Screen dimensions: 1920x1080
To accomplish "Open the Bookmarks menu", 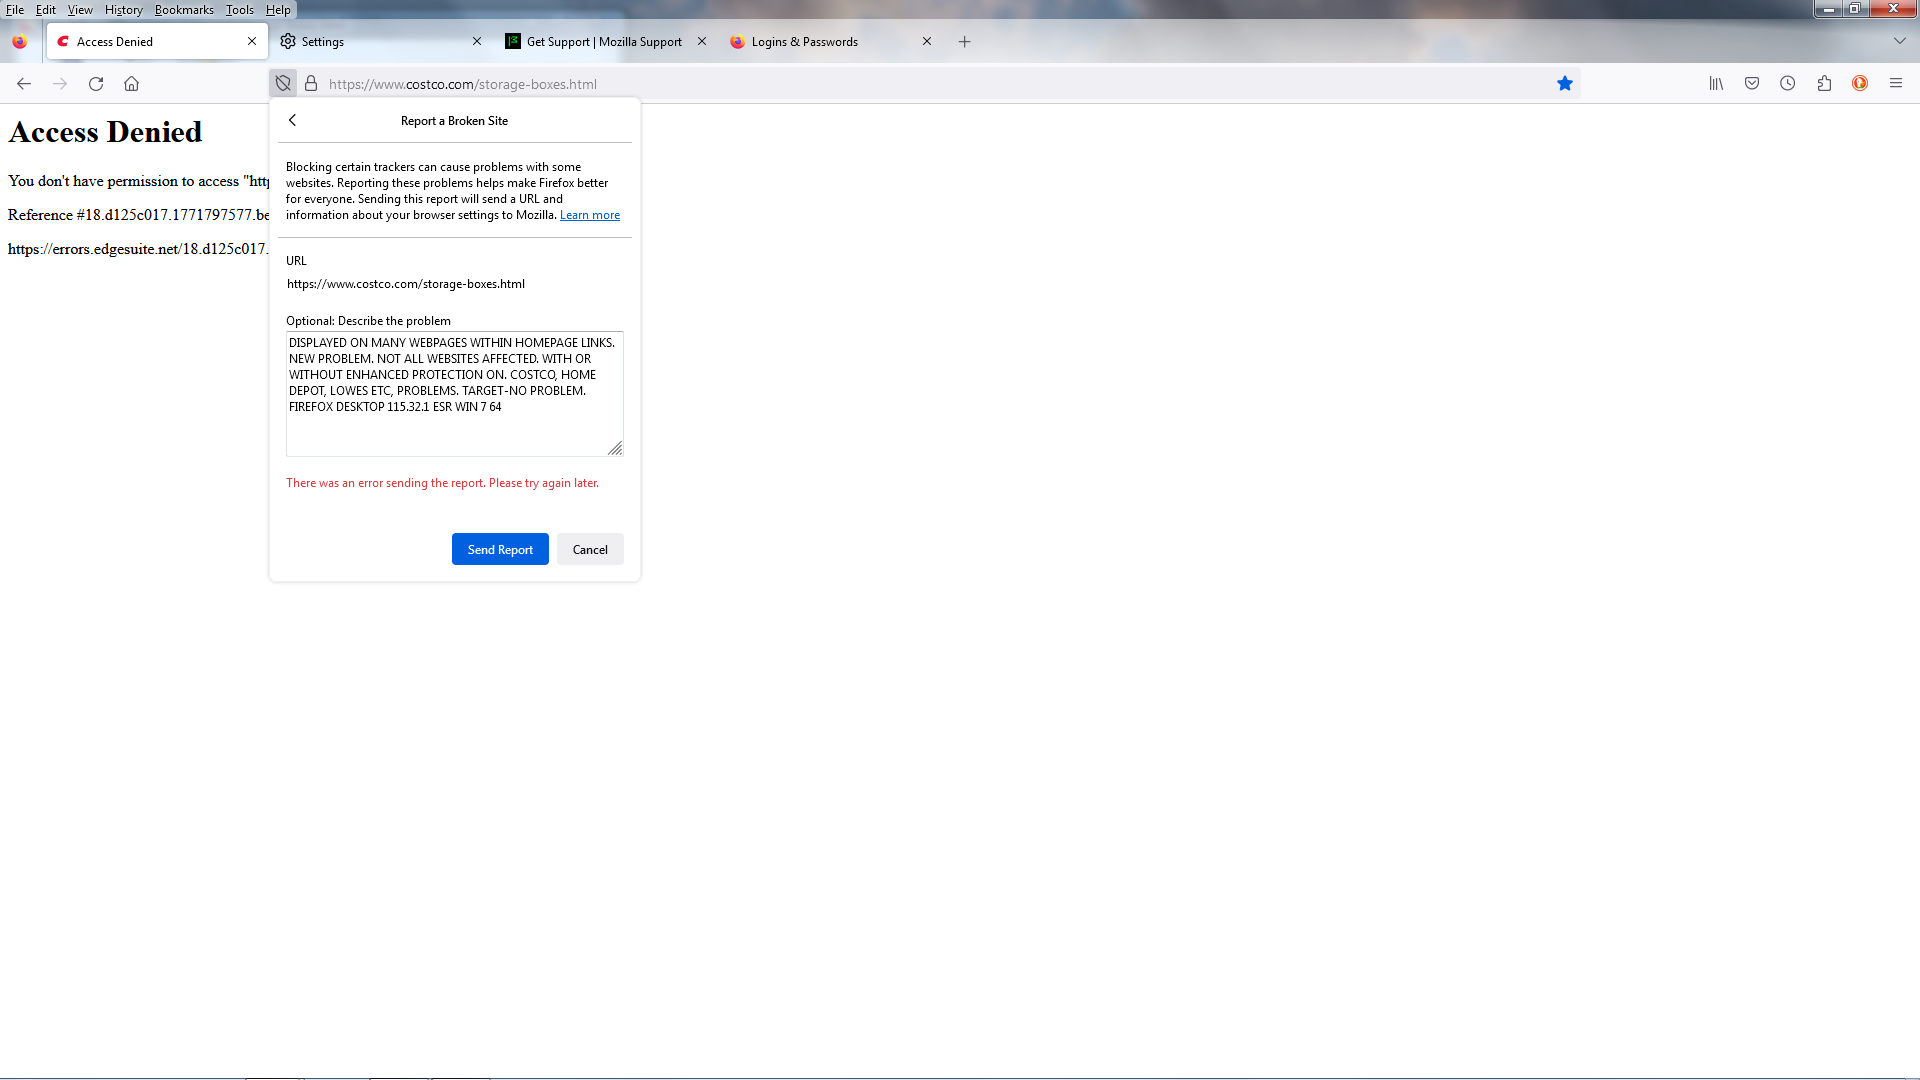I will tap(184, 10).
